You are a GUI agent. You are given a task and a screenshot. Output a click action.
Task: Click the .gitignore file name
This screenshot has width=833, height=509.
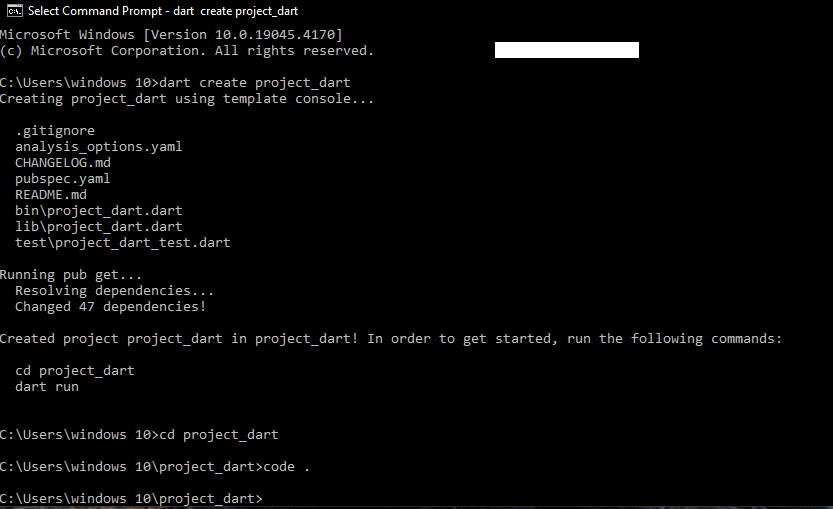coord(55,130)
